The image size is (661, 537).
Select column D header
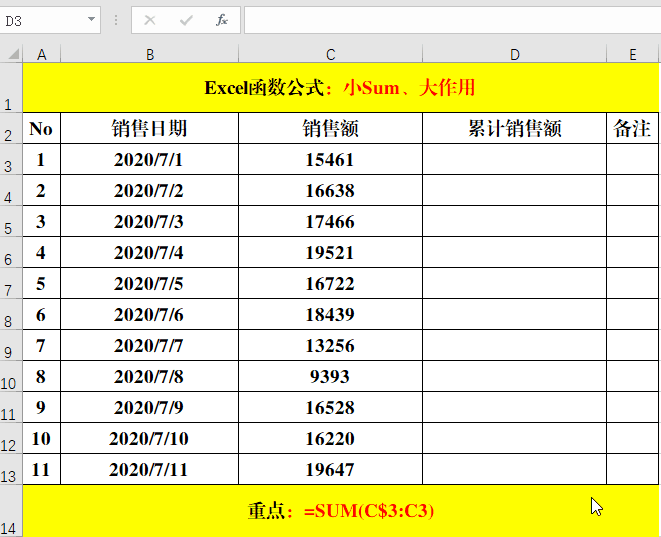515,54
